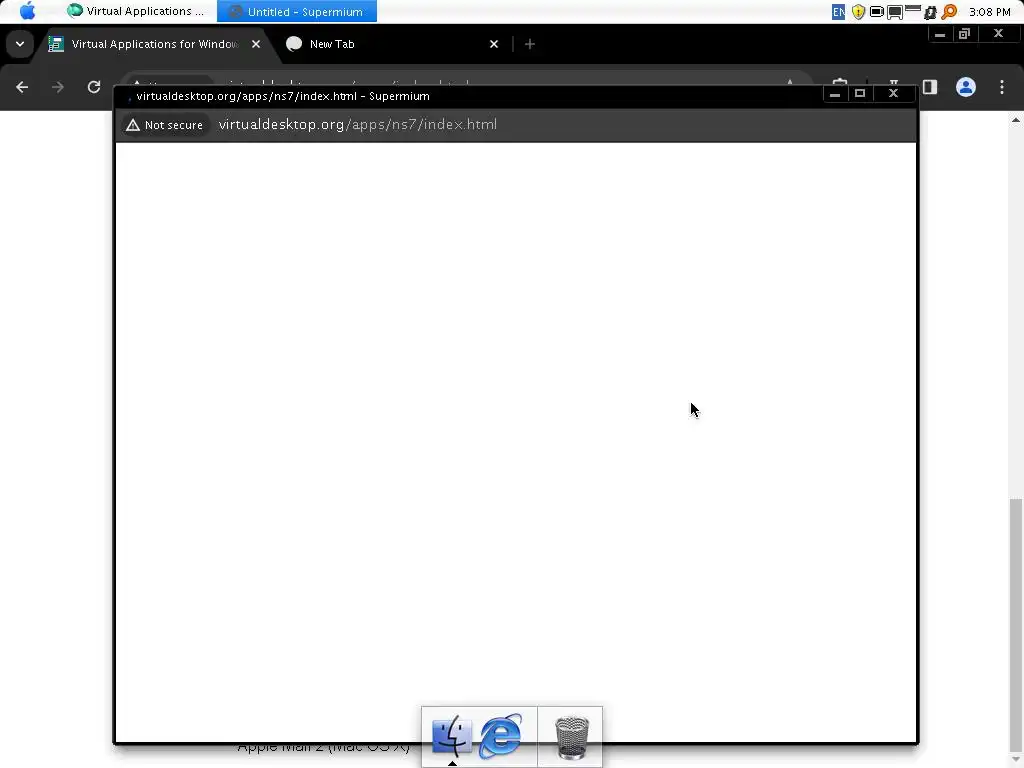Click the EN language indicator
1024x768 pixels.
click(839, 12)
